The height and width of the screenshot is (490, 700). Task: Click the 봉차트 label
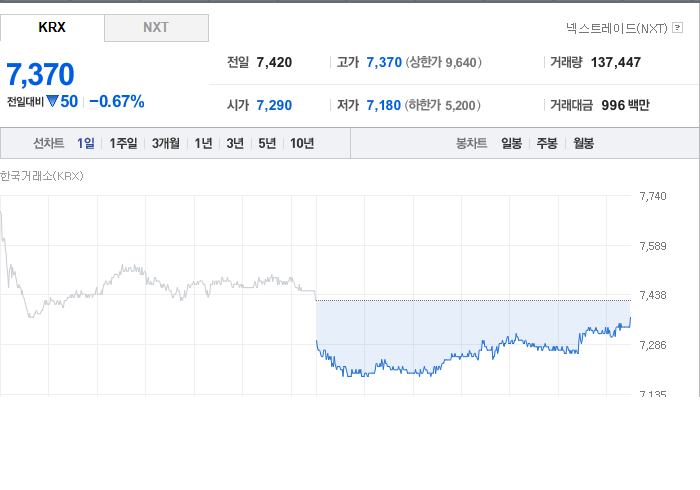pyautogui.click(x=471, y=143)
